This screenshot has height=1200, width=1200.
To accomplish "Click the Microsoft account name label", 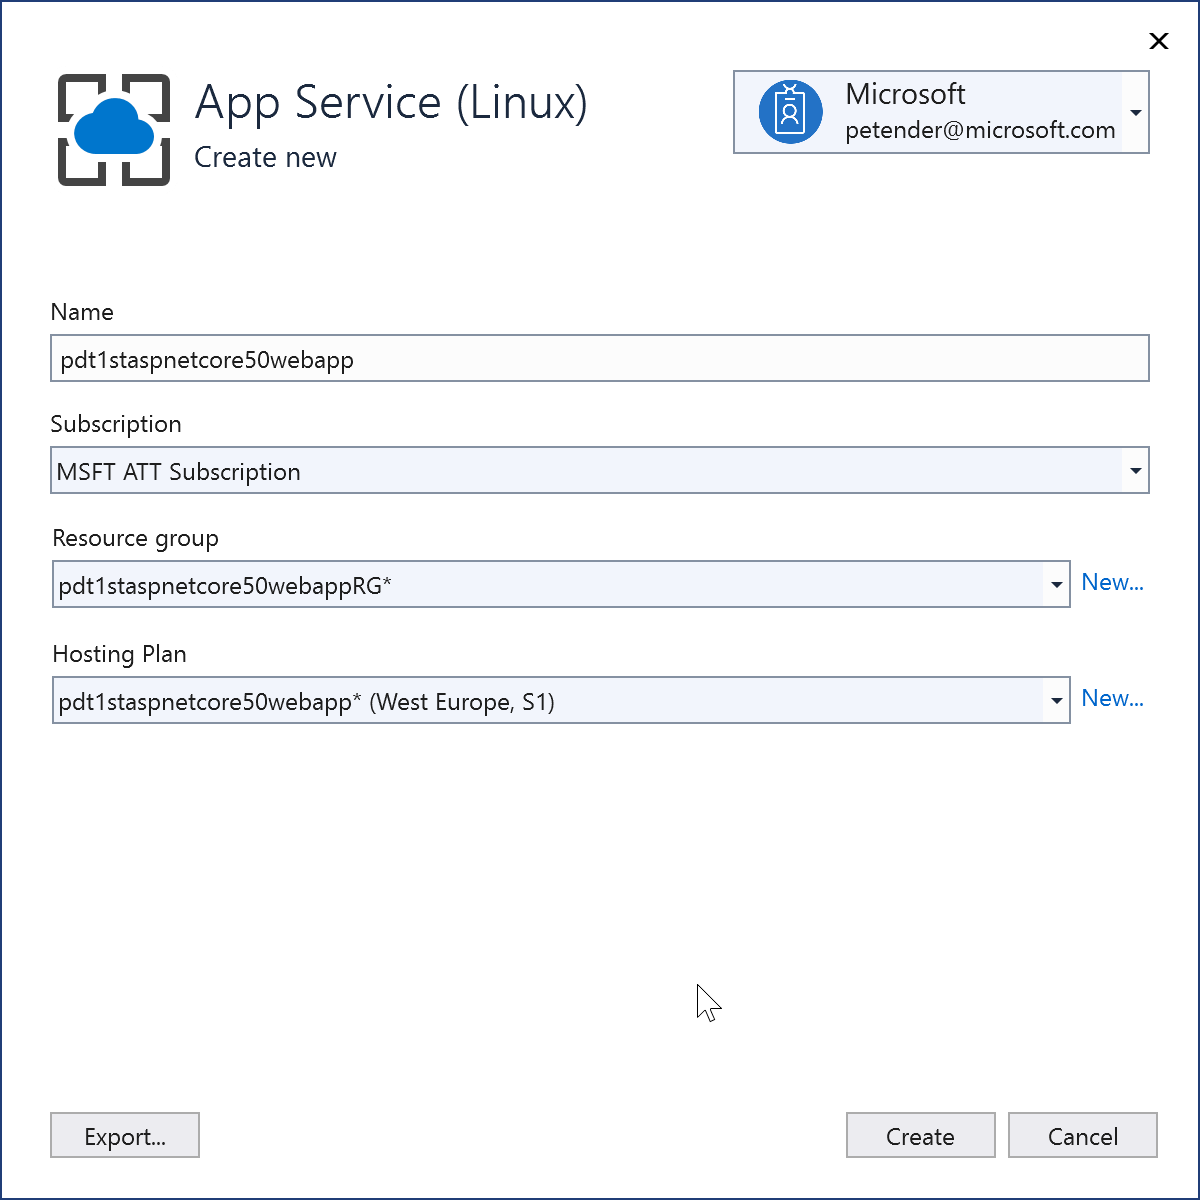I will click(905, 94).
